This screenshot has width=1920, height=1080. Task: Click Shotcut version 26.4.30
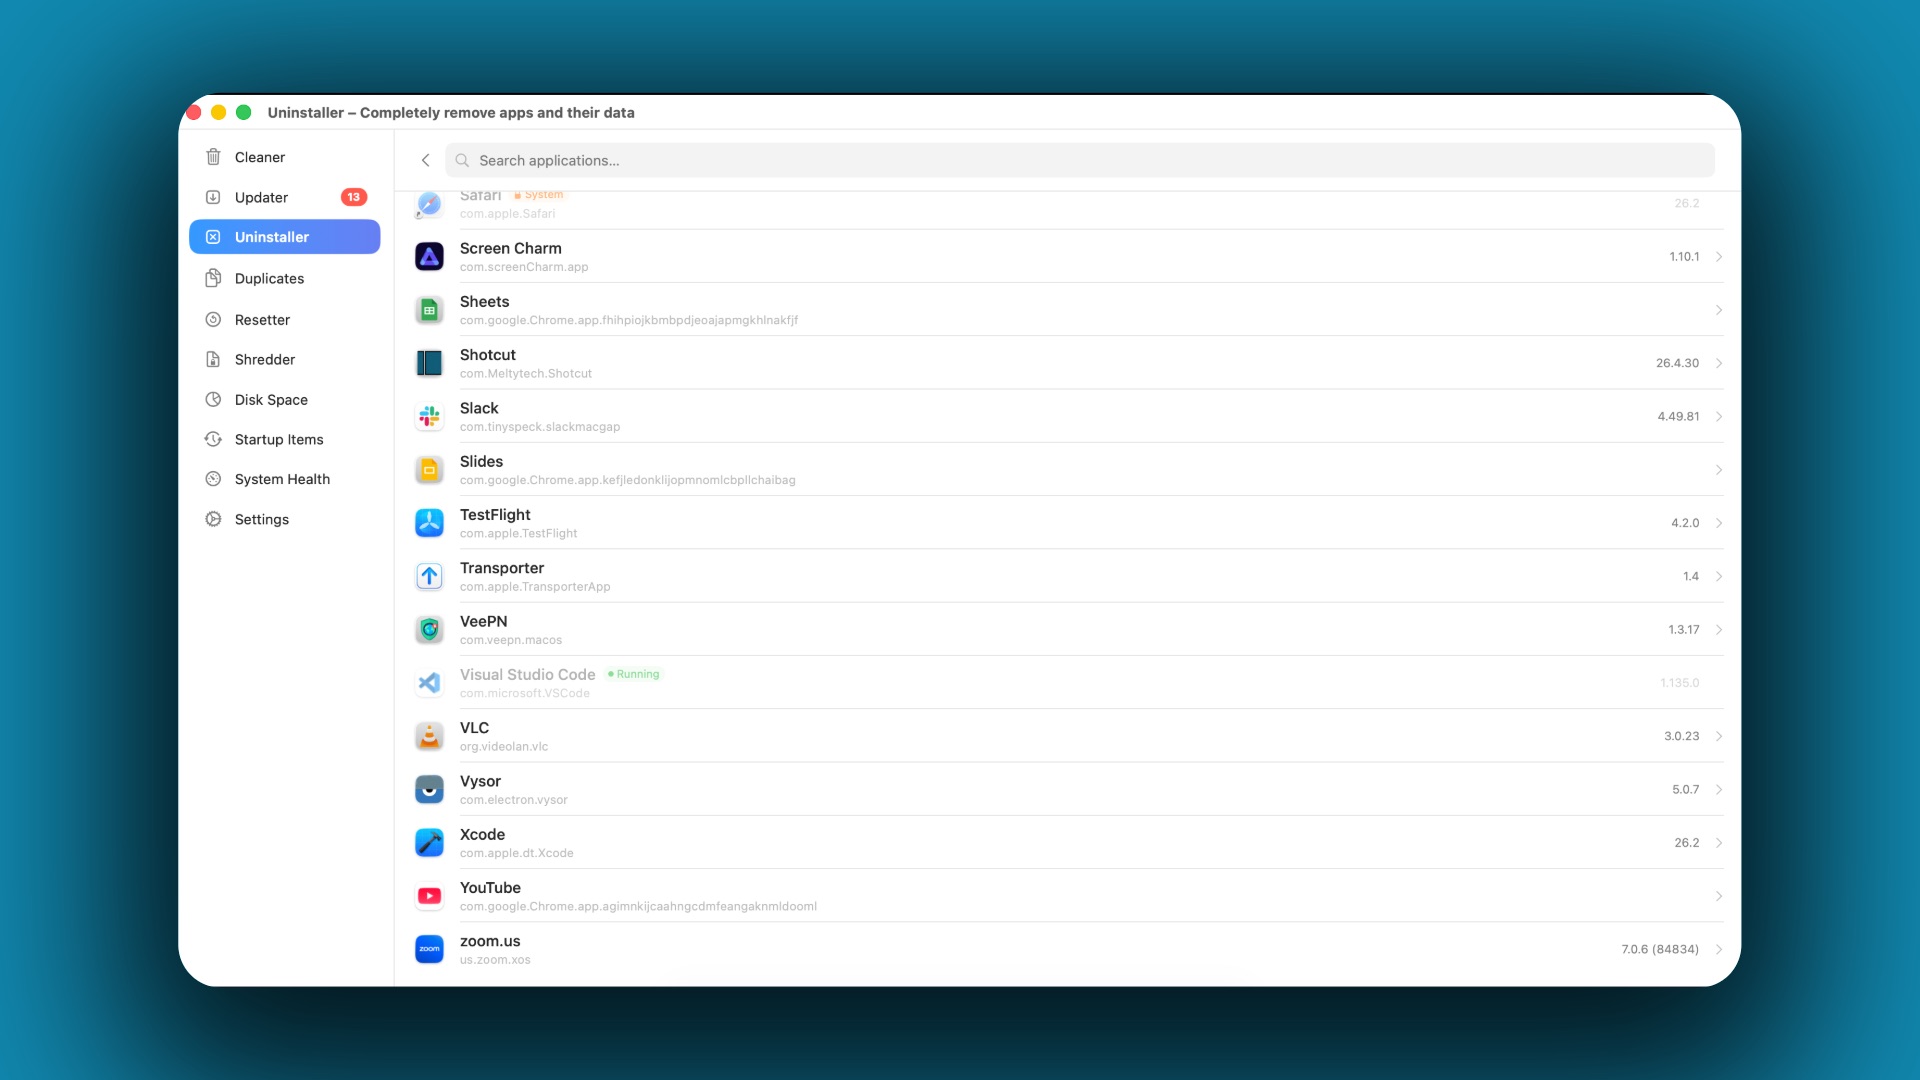pos(1677,363)
